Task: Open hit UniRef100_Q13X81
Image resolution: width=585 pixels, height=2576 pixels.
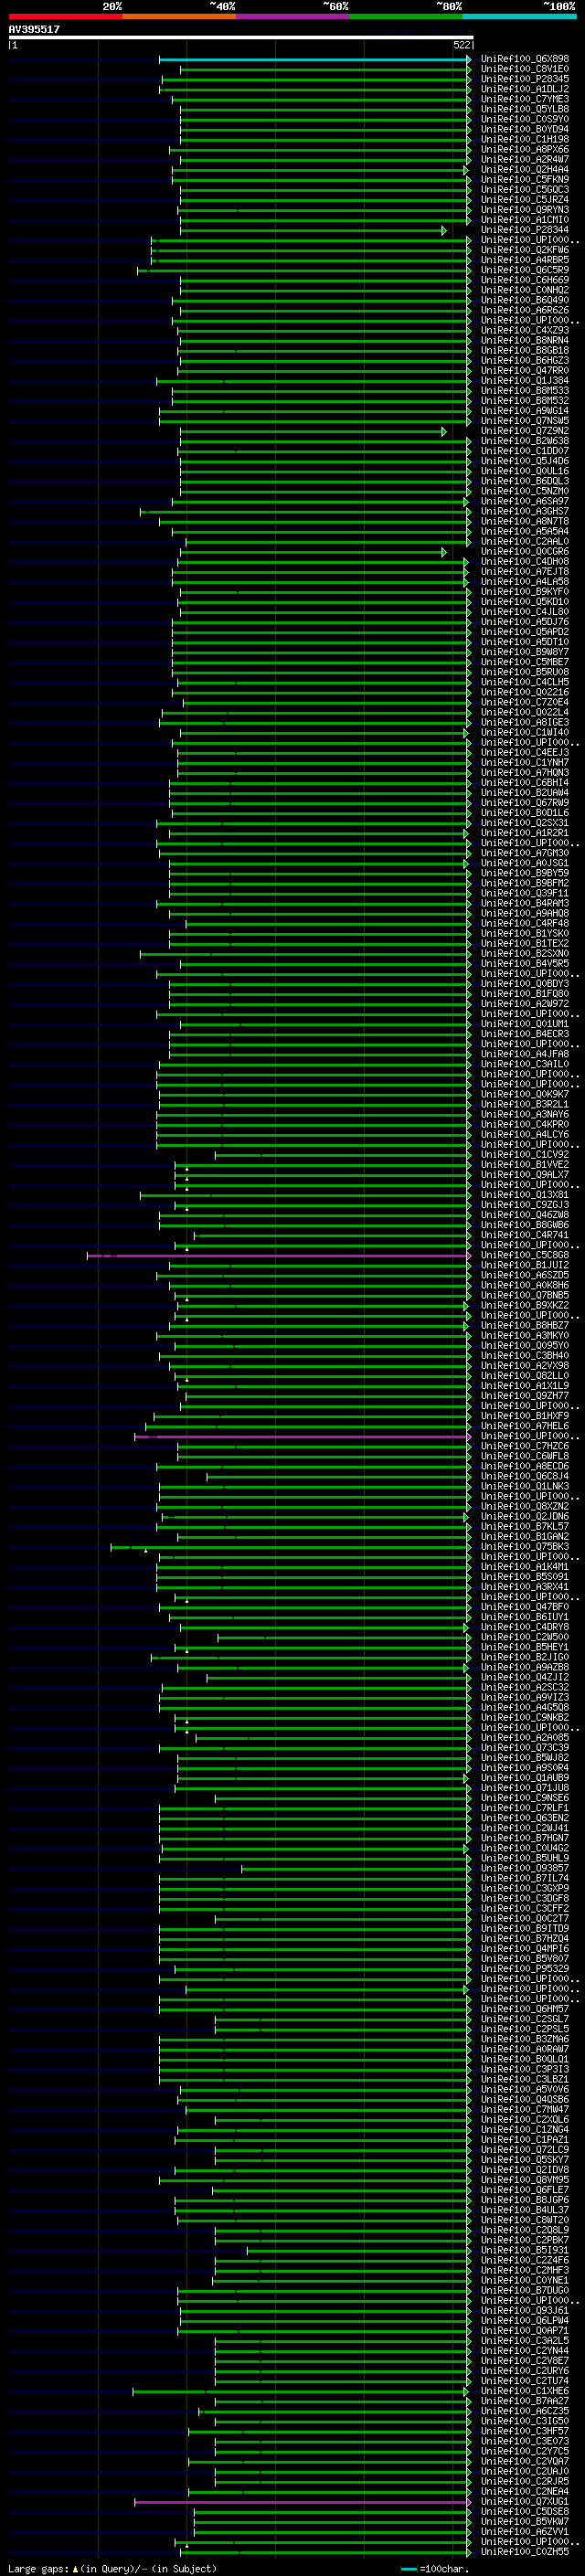Action: 524,1195
